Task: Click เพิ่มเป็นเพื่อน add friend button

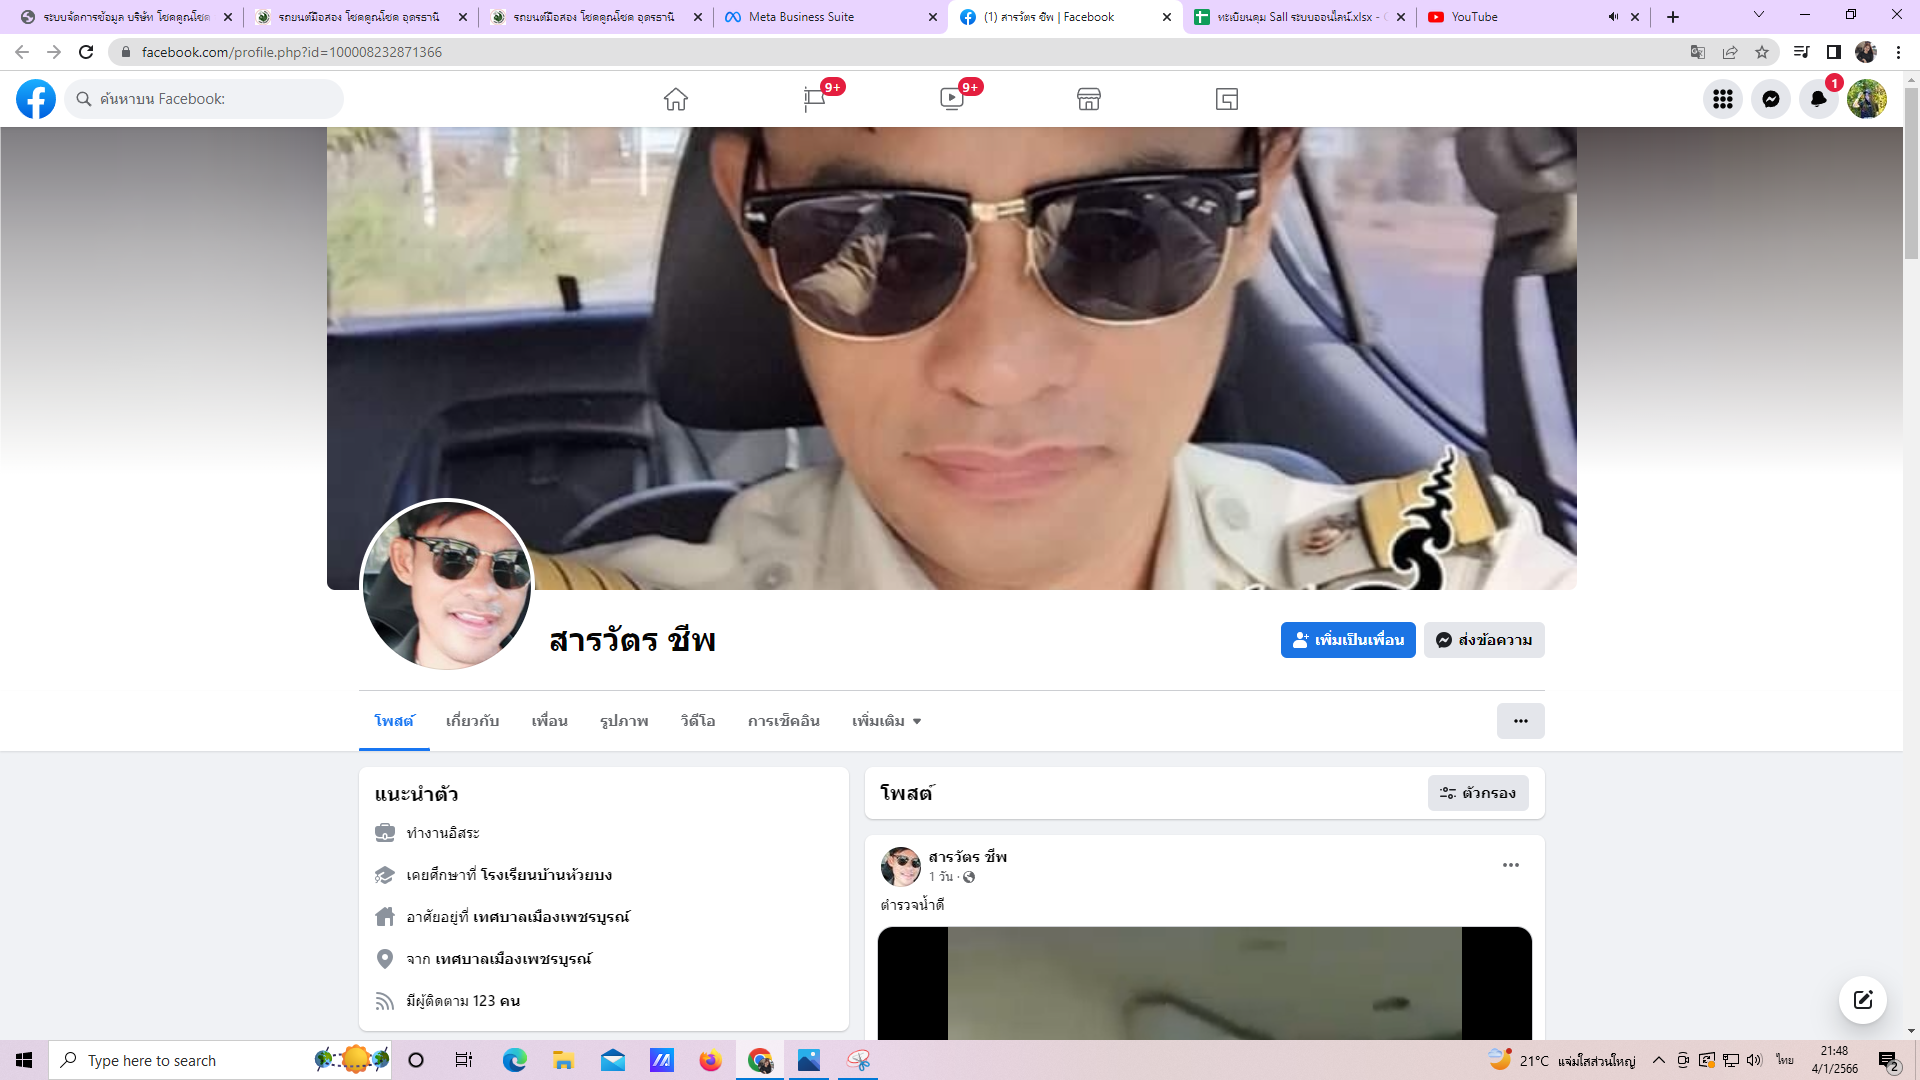Action: [1347, 640]
